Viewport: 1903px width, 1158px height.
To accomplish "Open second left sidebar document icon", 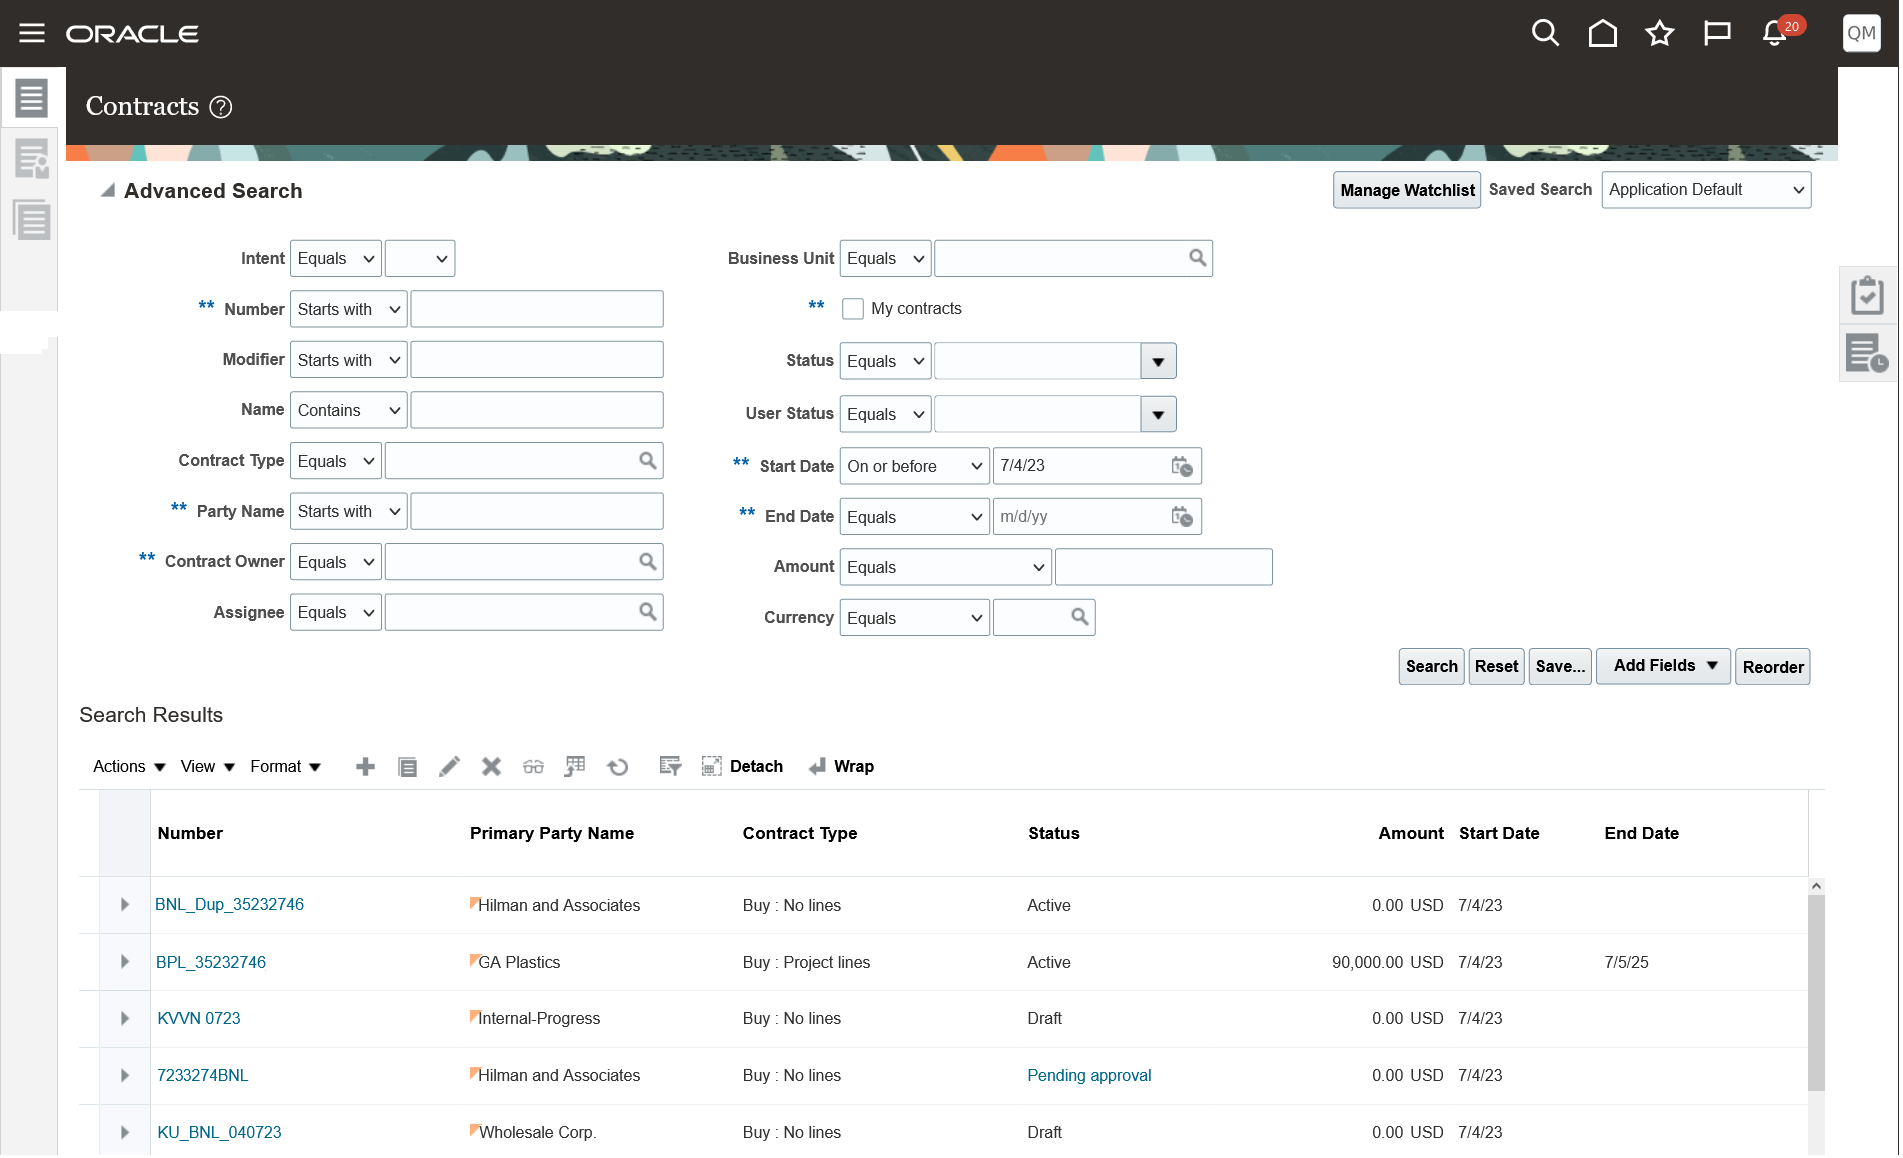I will 32,159.
